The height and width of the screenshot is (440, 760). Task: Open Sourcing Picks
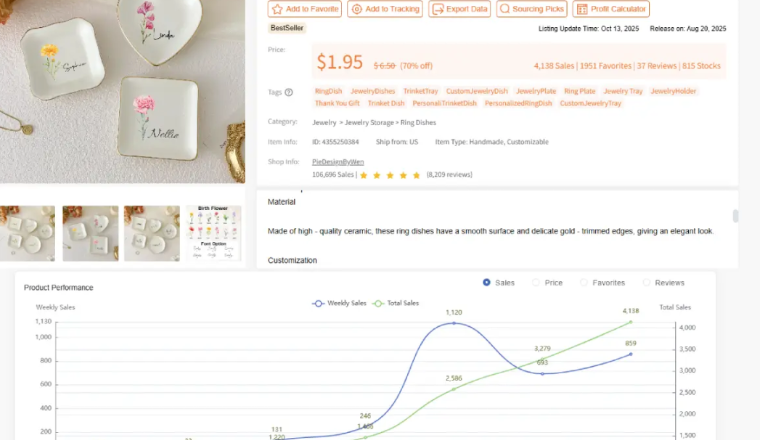pos(532,9)
